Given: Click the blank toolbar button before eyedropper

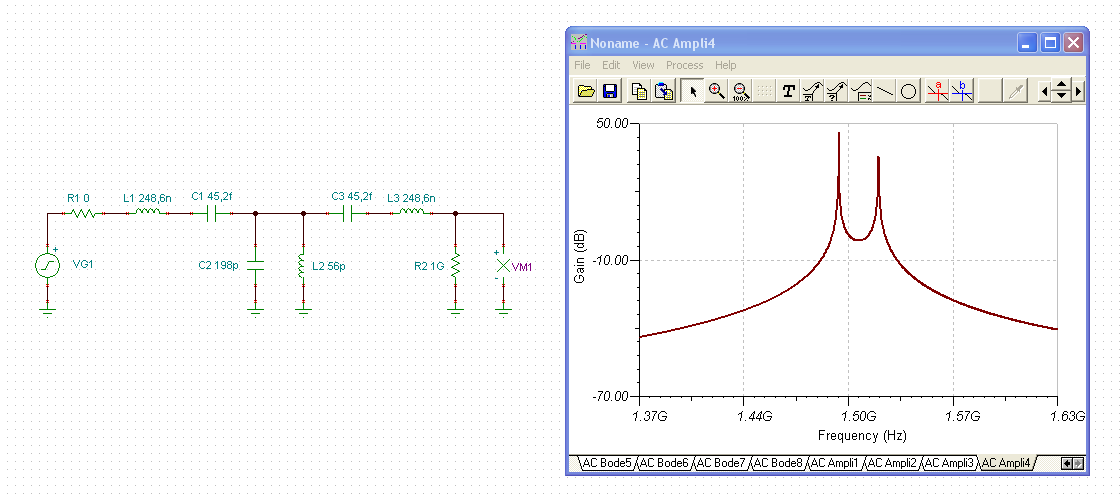Looking at the screenshot, I should pos(991,91).
